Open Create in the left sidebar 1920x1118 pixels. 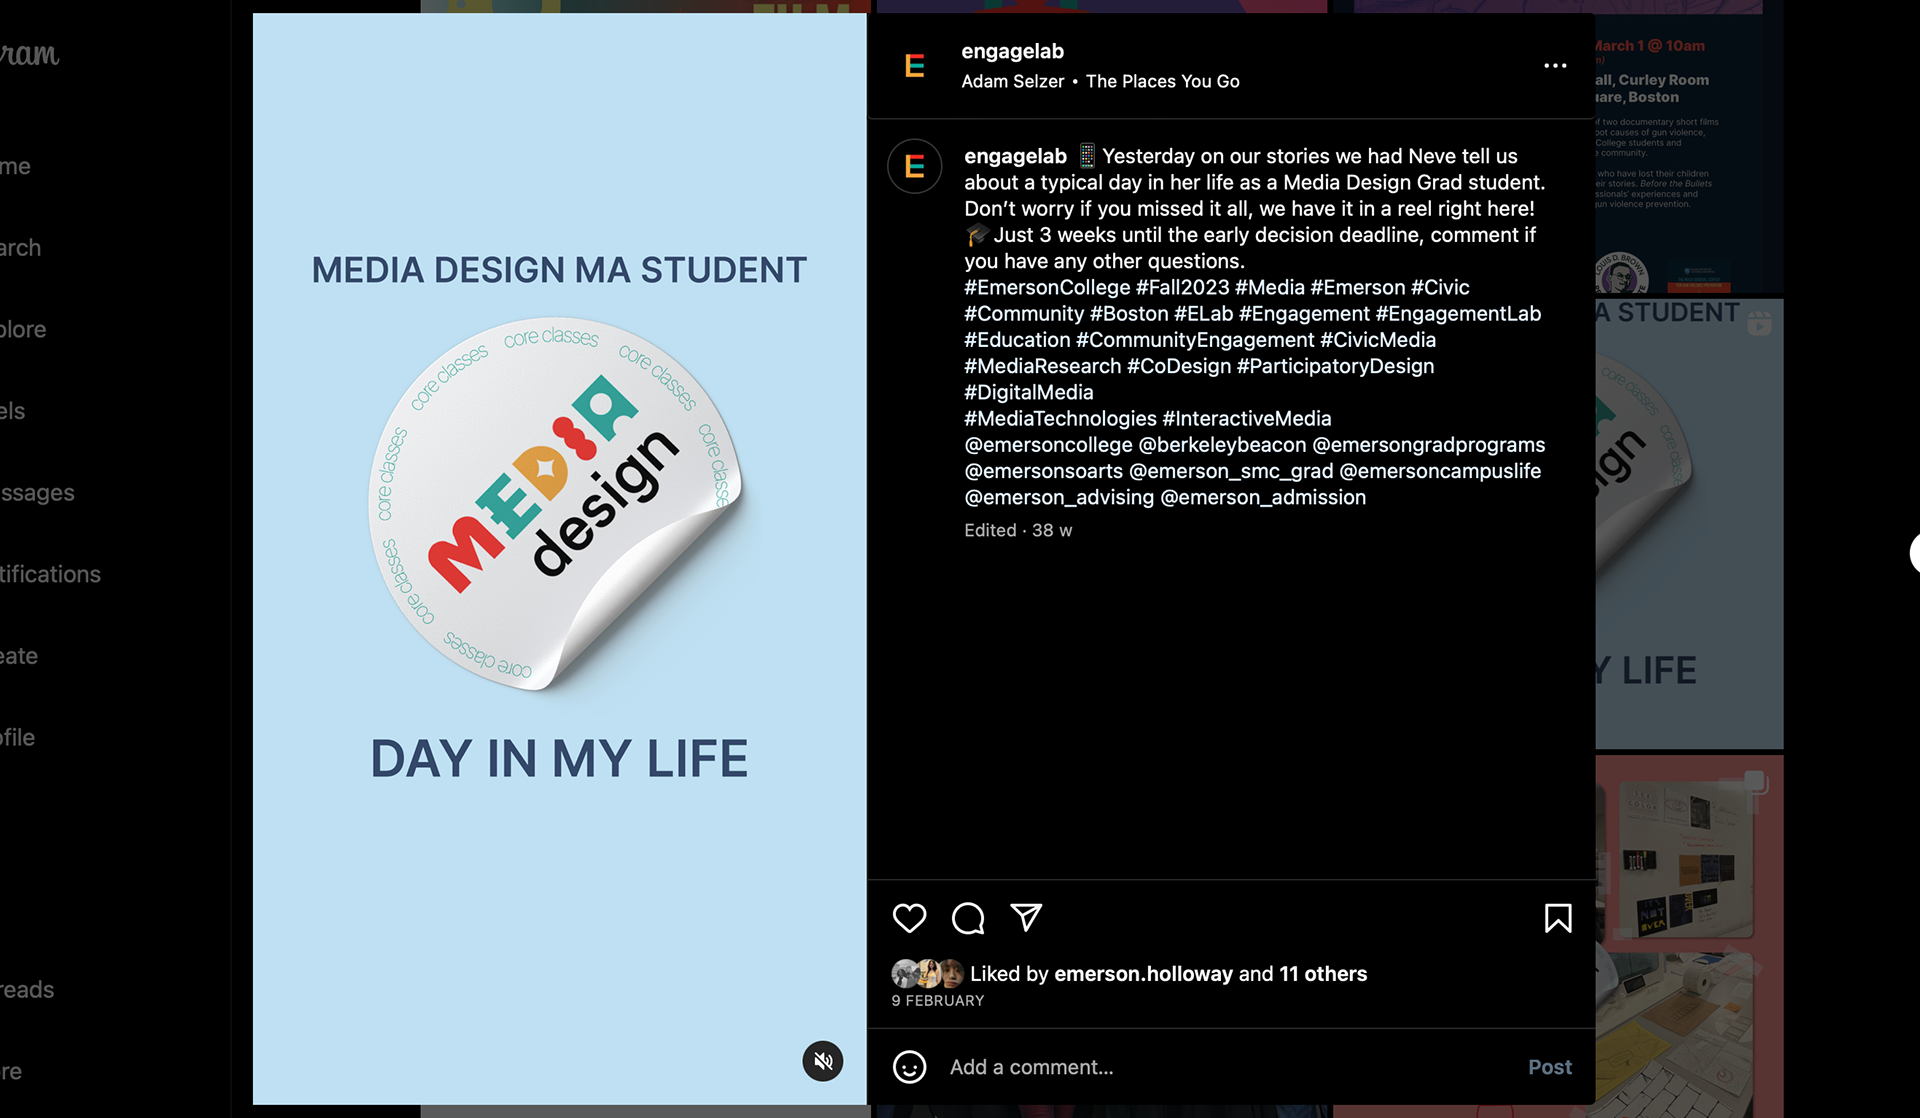[x=19, y=656]
